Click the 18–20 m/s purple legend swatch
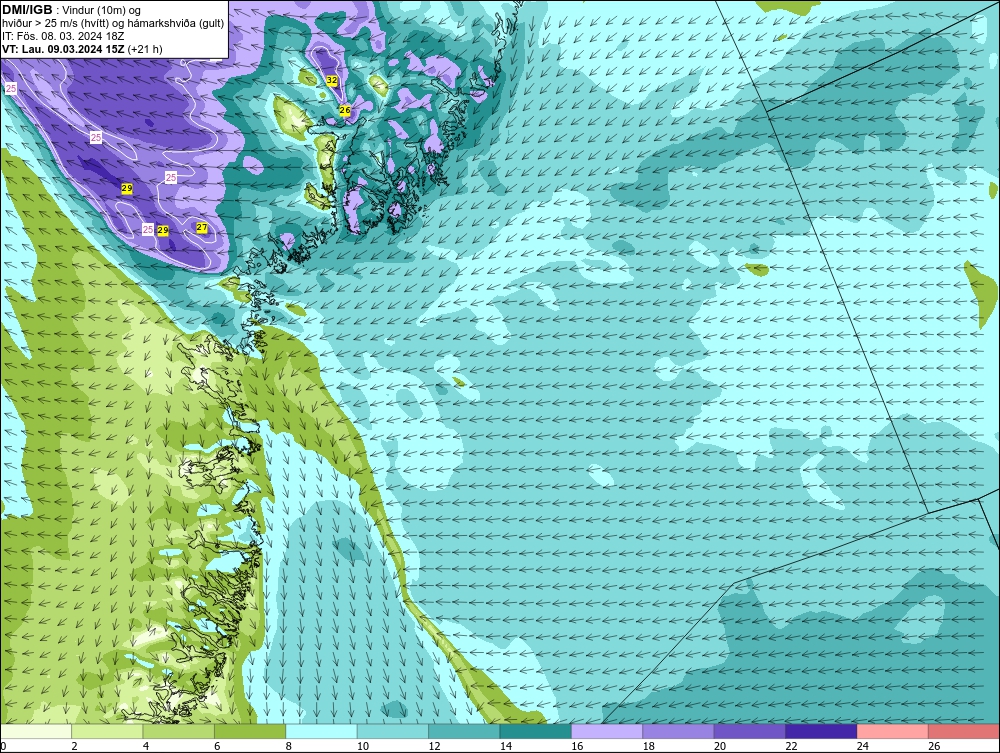The height and width of the screenshot is (753, 1000). click(x=679, y=731)
